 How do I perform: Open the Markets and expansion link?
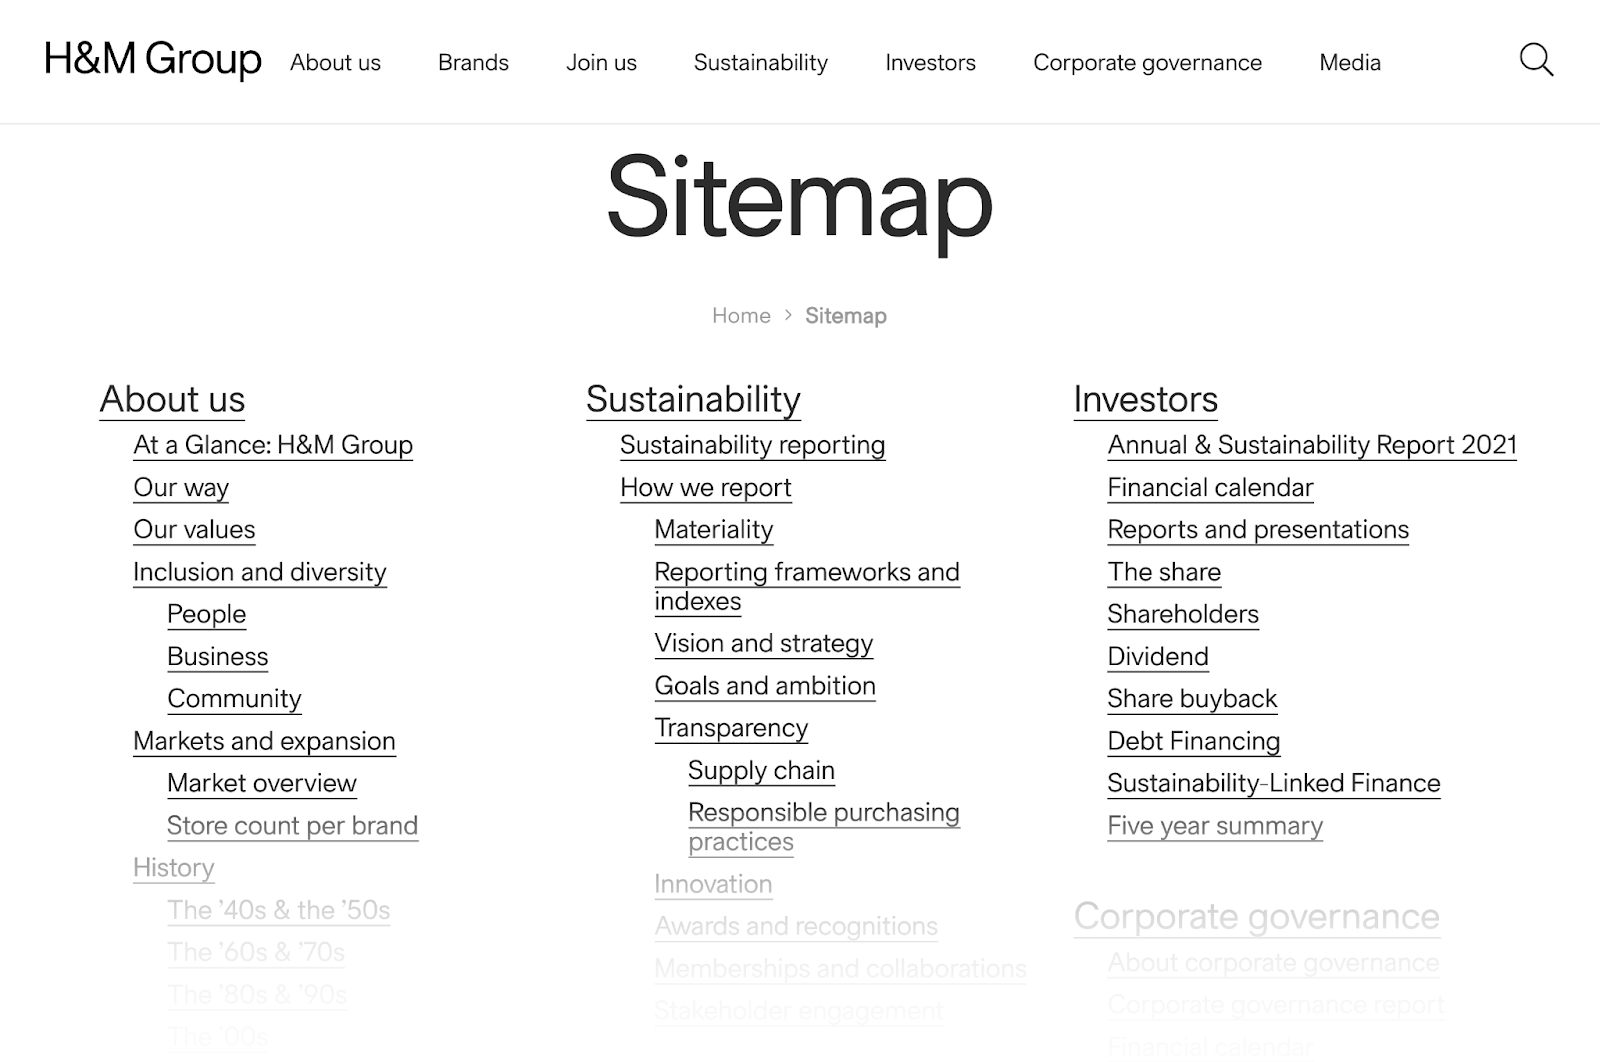point(263,741)
